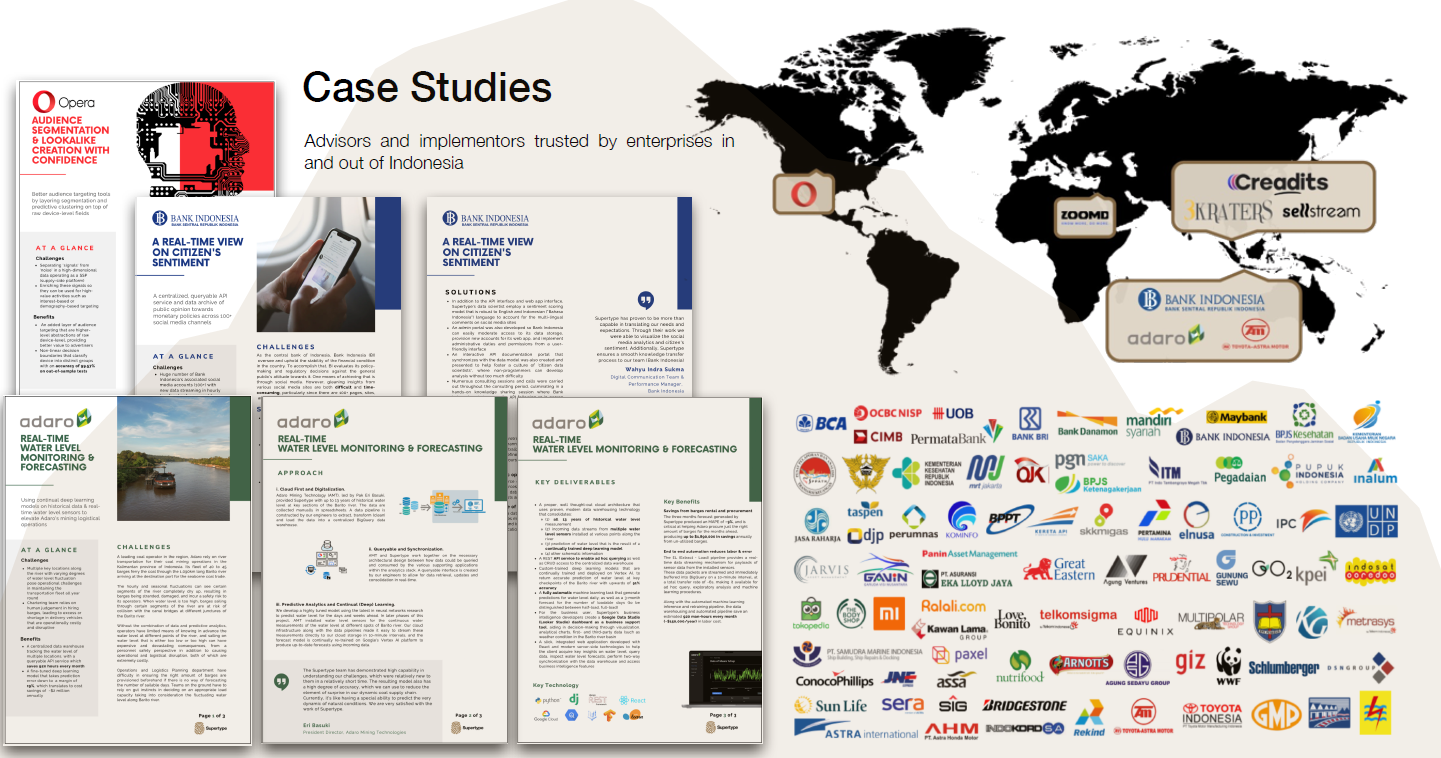Click the BCA bank logo

tap(821, 422)
